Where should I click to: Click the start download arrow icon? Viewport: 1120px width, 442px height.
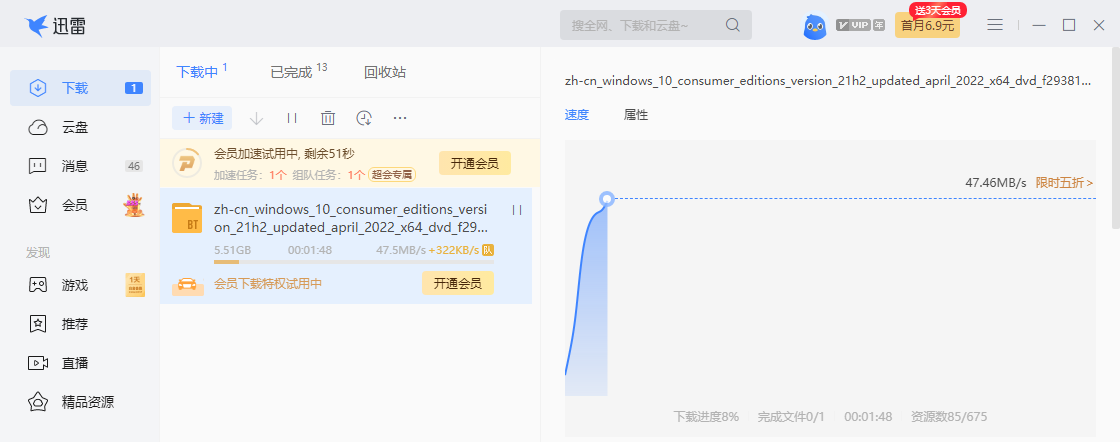[x=256, y=118]
